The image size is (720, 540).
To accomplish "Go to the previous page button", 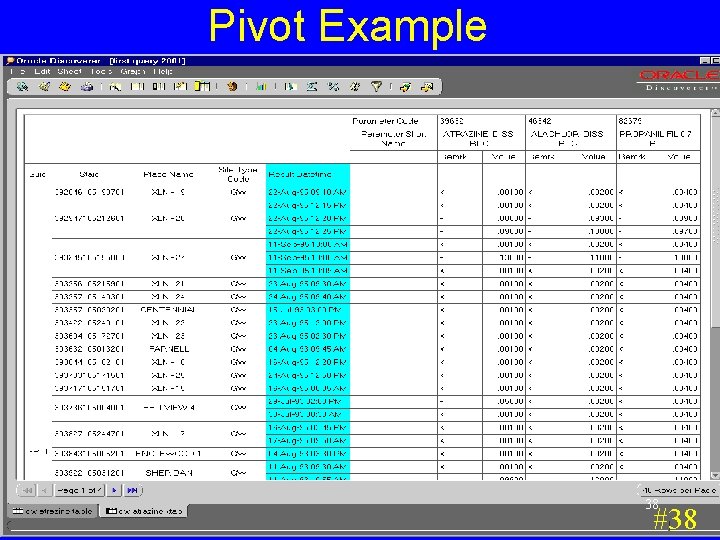I will [44, 490].
